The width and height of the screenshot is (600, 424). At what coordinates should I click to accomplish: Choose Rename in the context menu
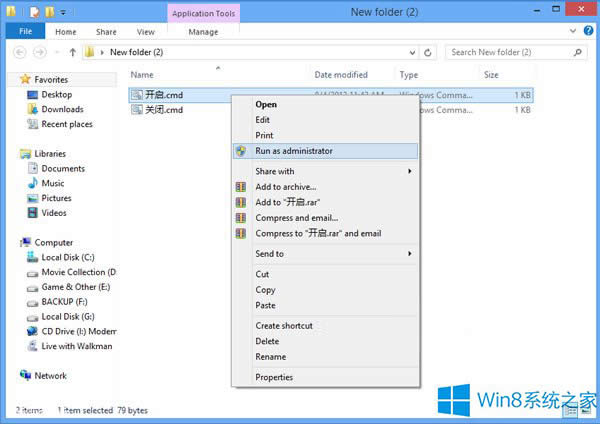[271, 357]
